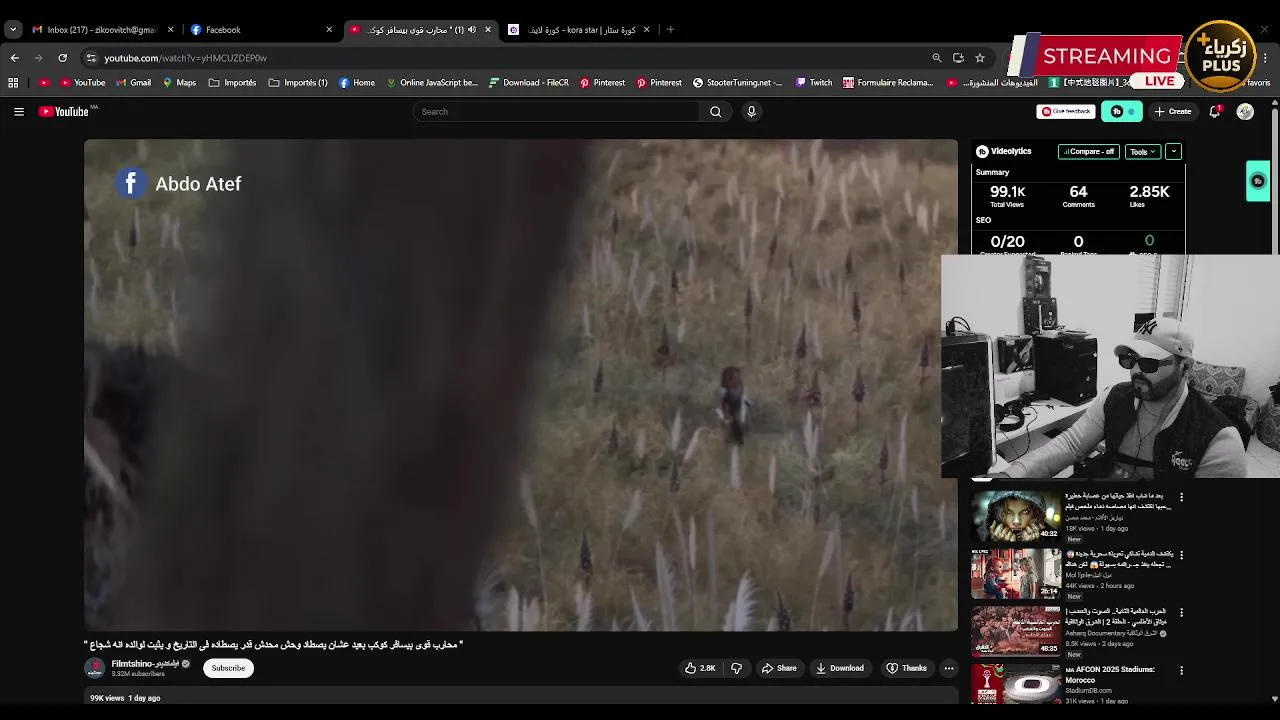The height and width of the screenshot is (720, 1280).
Task: Go to the YouTube home logo
Action: pos(64,112)
